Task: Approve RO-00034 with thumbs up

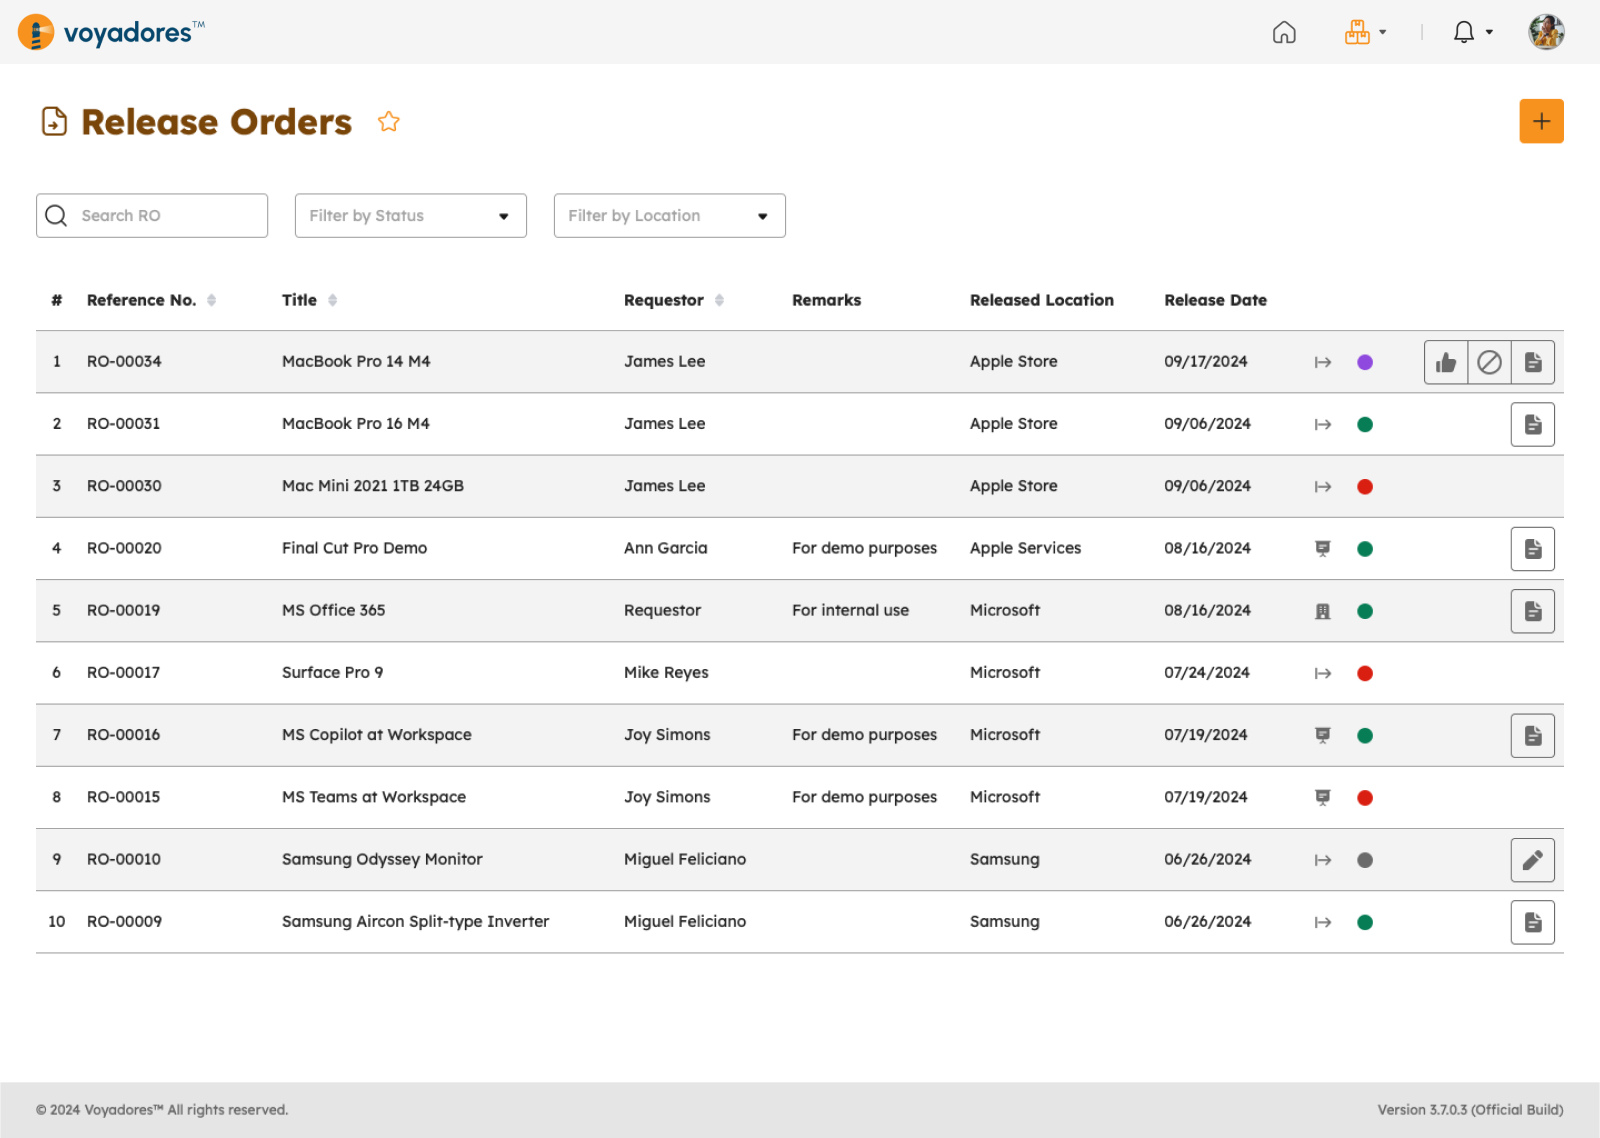Action: [x=1446, y=362]
